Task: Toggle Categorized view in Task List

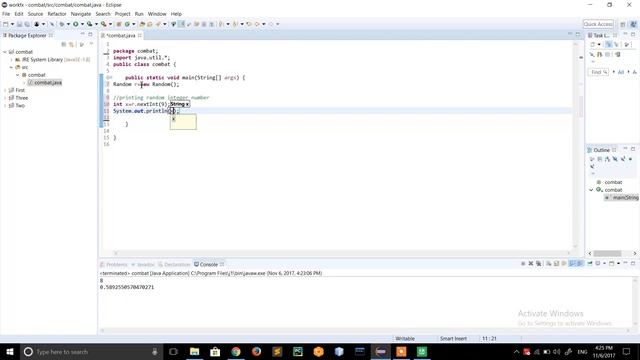Action: tap(609, 44)
